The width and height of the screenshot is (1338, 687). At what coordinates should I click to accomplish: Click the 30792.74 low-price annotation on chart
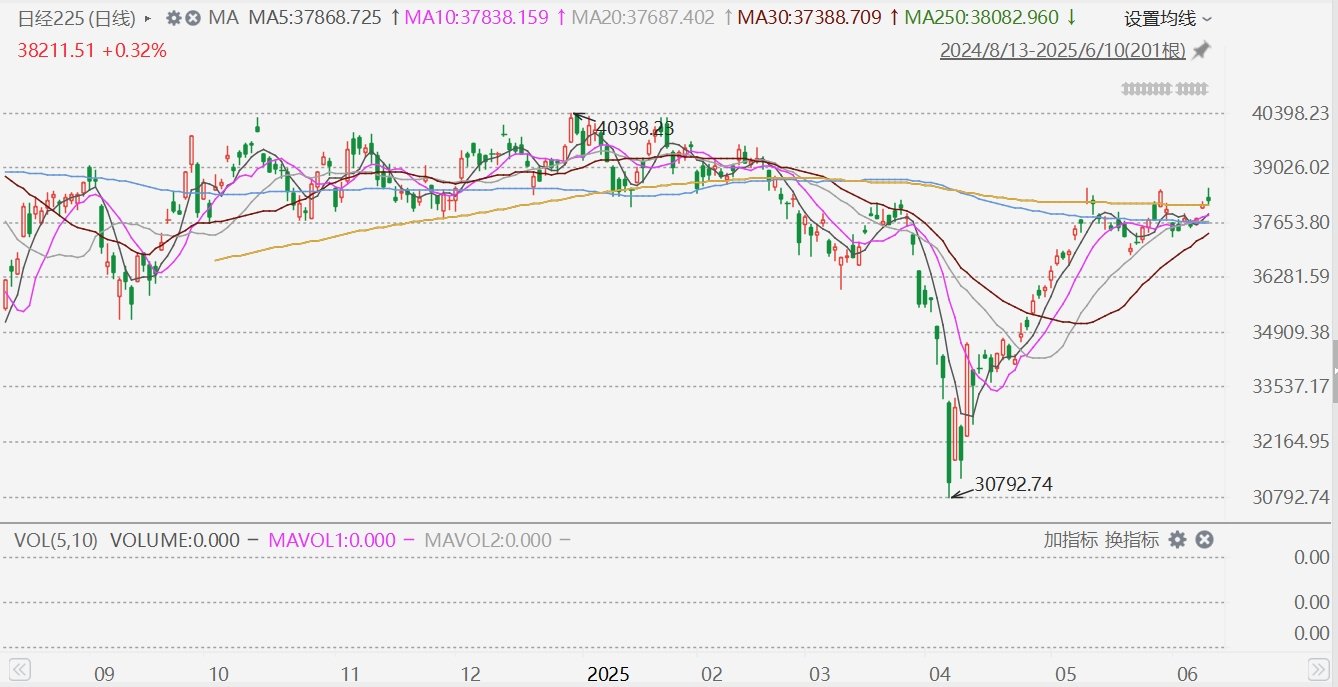1013,484
